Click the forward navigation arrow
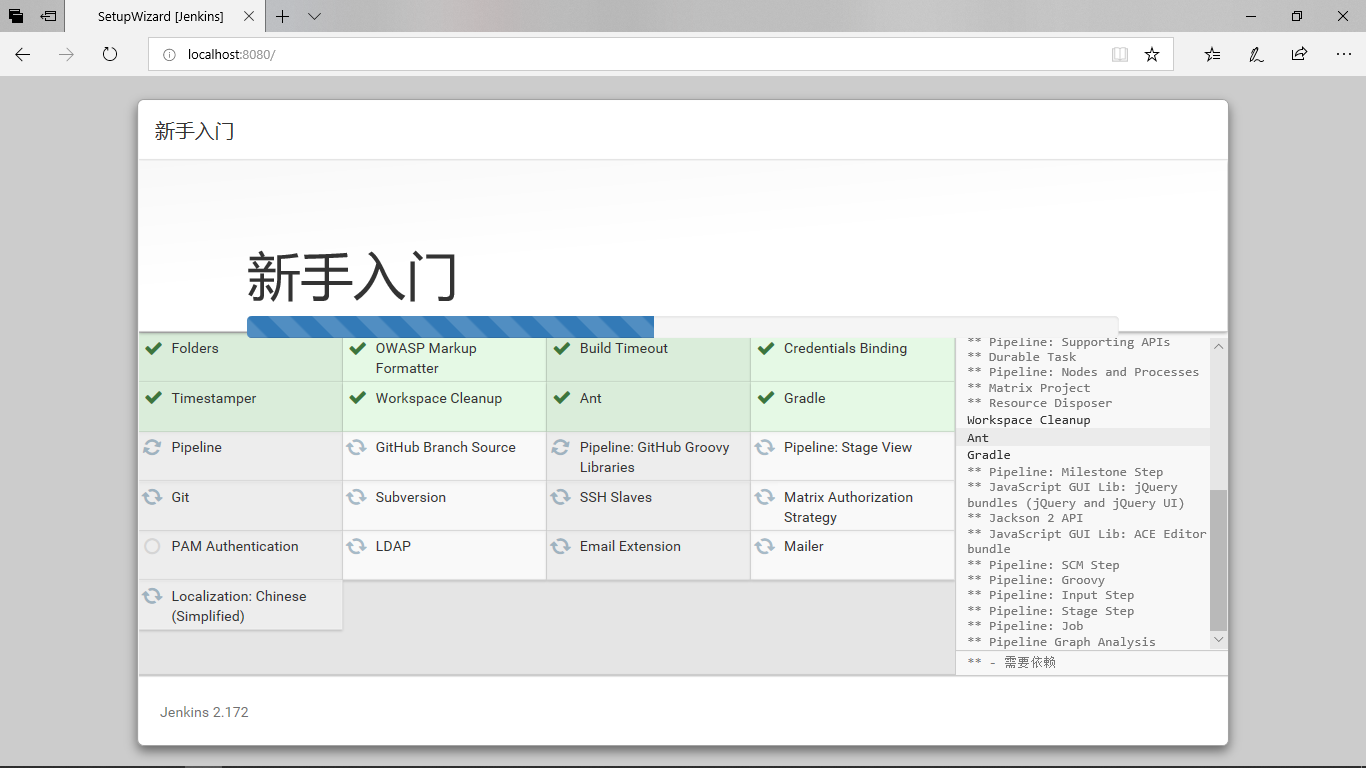Image resolution: width=1366 pixels, height=768 pixels. [x=66, y=54]
